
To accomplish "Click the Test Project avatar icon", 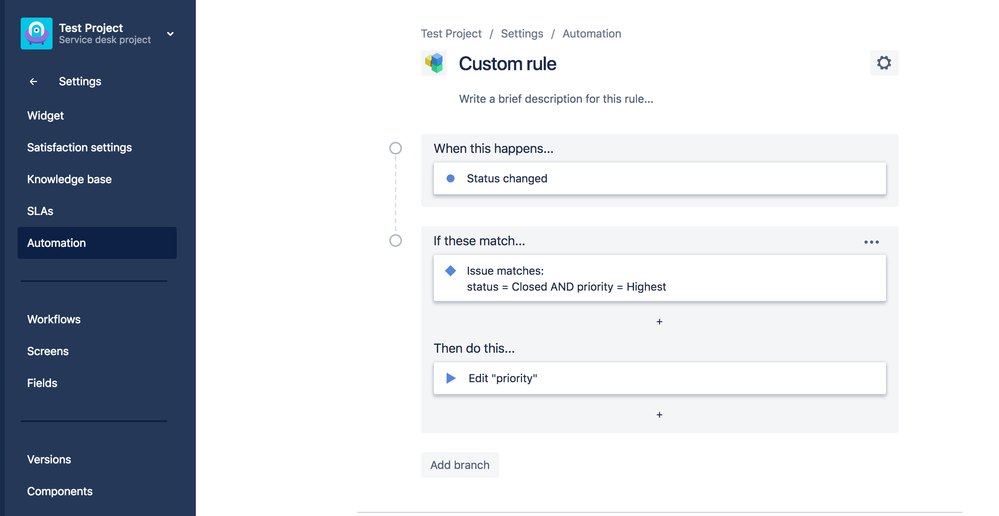I will [37, 33].
